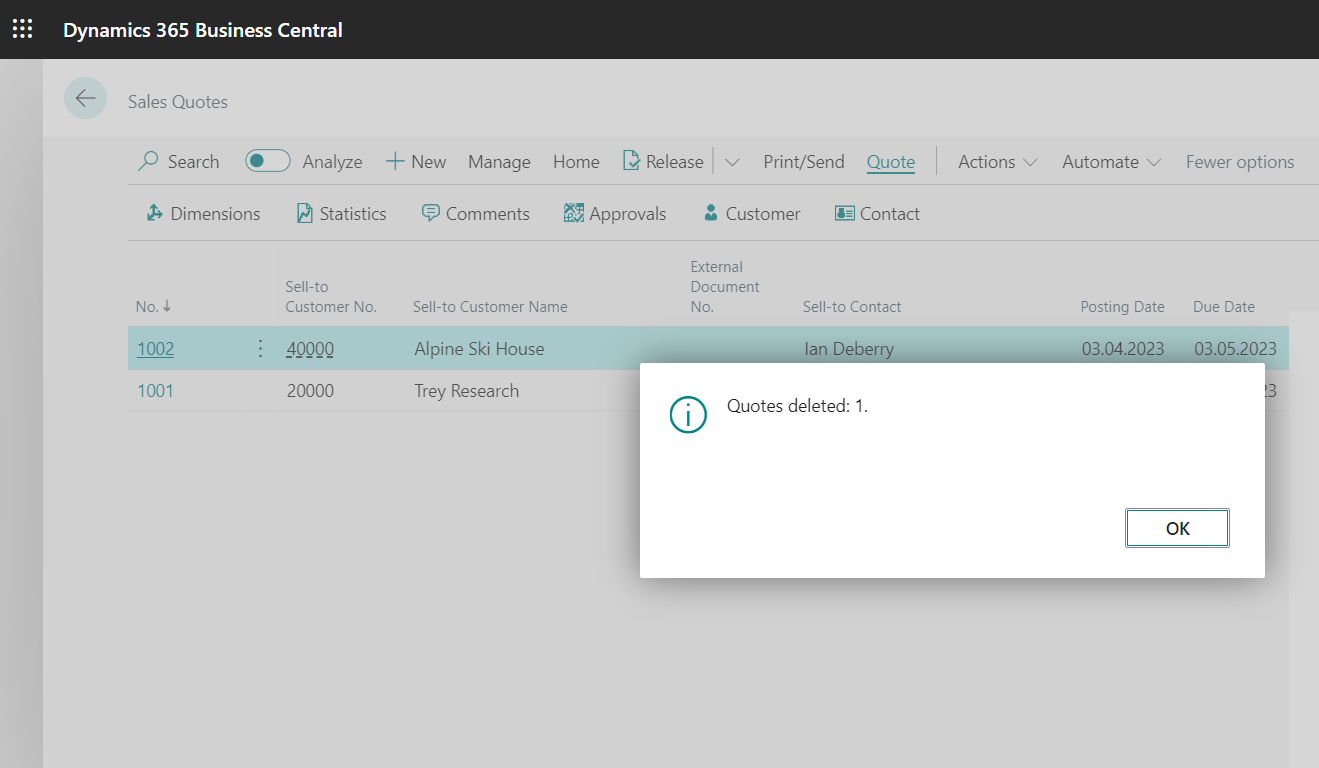Viewport: 1319px width, 768px height.
Task: Open the Manage menu
Action: pos(499,162)
